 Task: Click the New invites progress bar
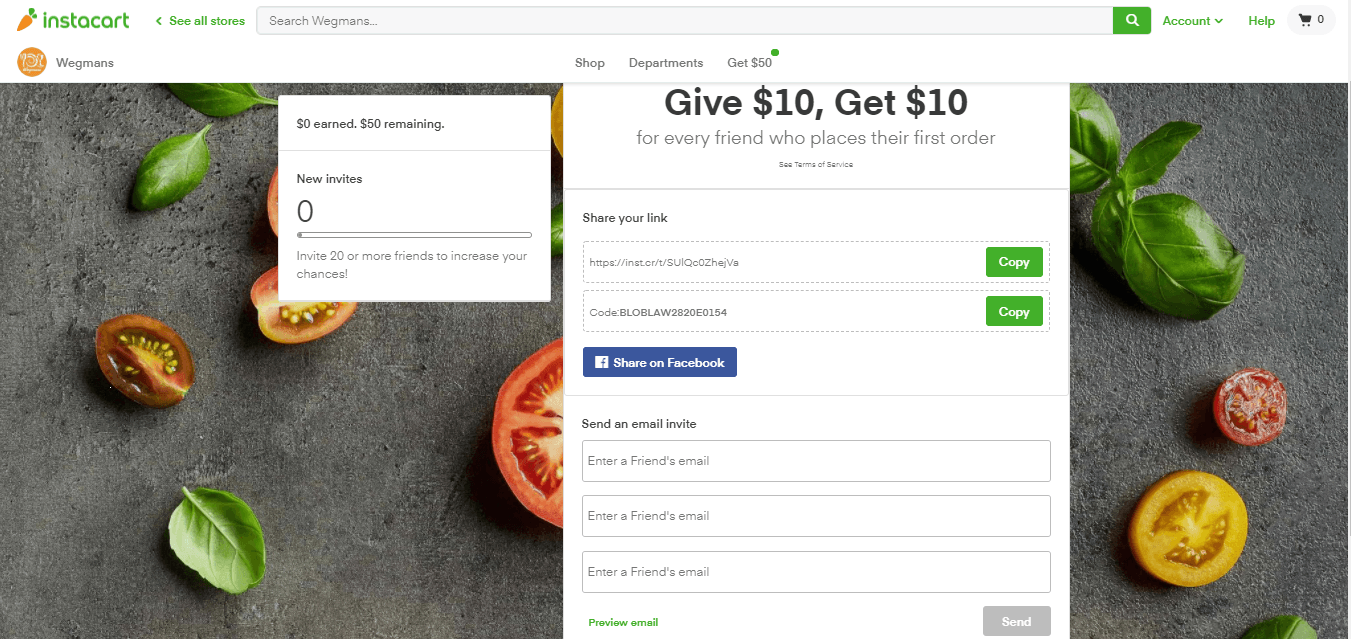point(414,235)
